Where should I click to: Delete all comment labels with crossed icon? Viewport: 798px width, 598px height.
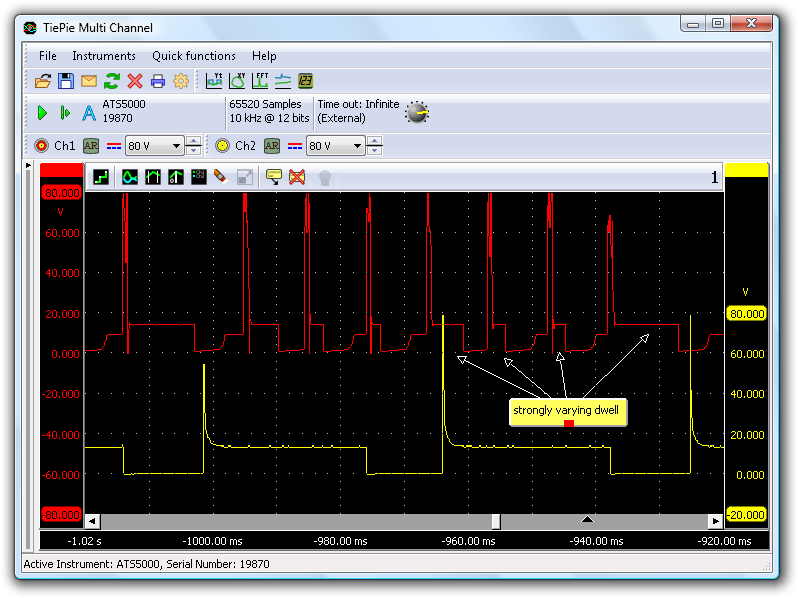point(297,177)
